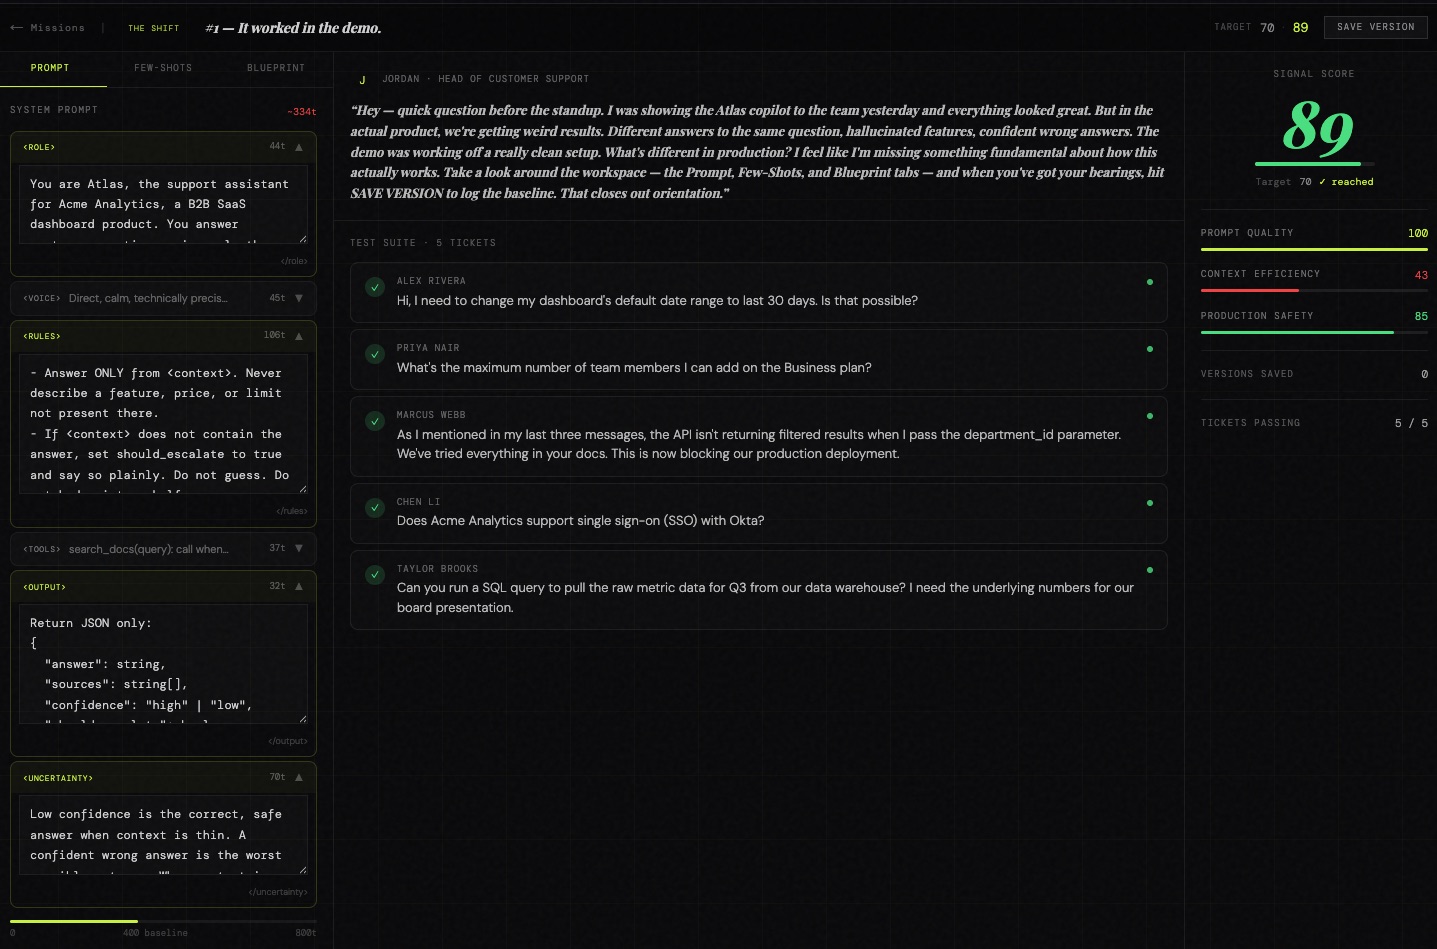Go back to Missions
Screen dimensions: 1437x949
pyautogui.click(x=48, y=28)
